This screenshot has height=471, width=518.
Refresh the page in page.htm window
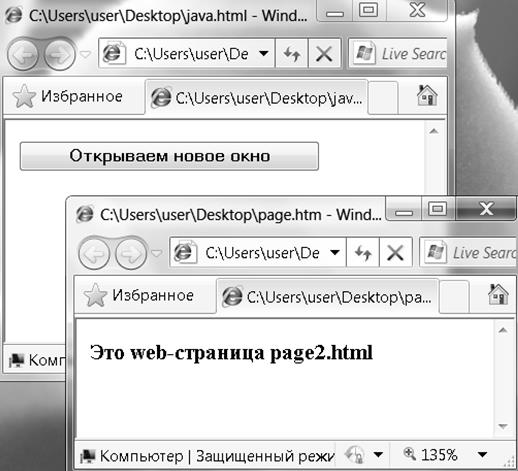(x=363, y=253)
